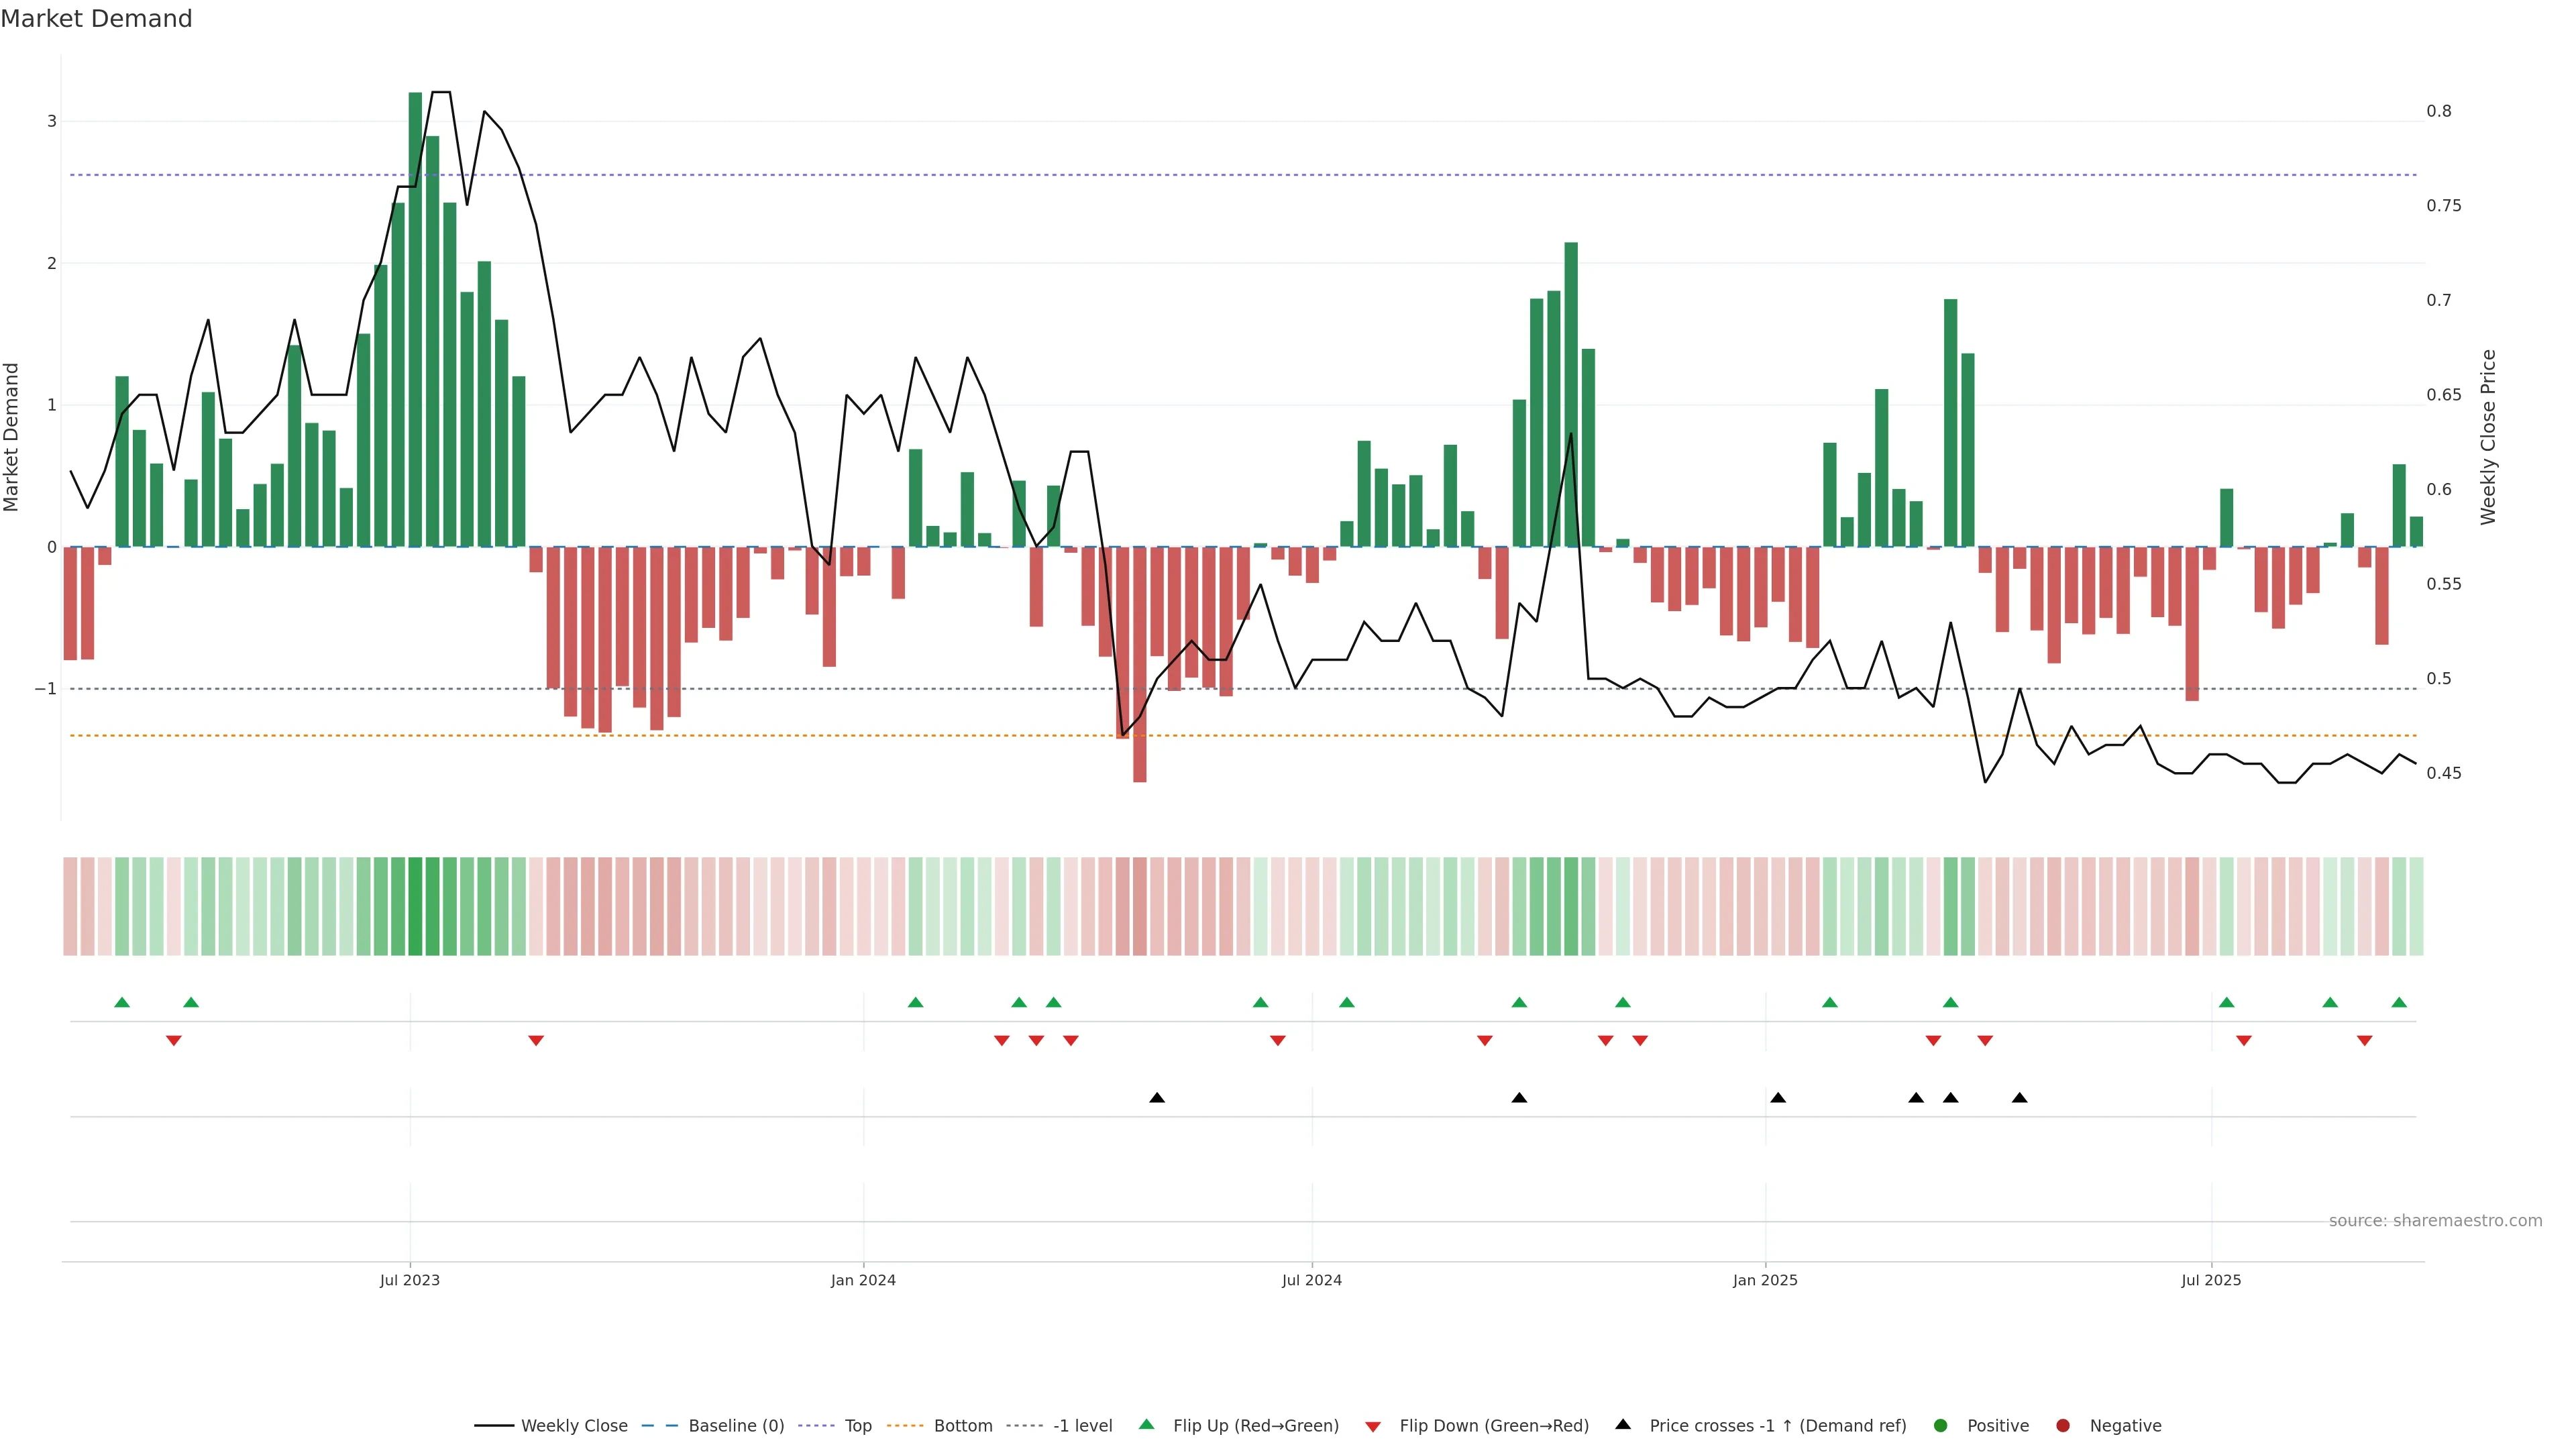
Task: Click Price crosses -1 black triangle legend
Action: (x=1623, y=1425)
